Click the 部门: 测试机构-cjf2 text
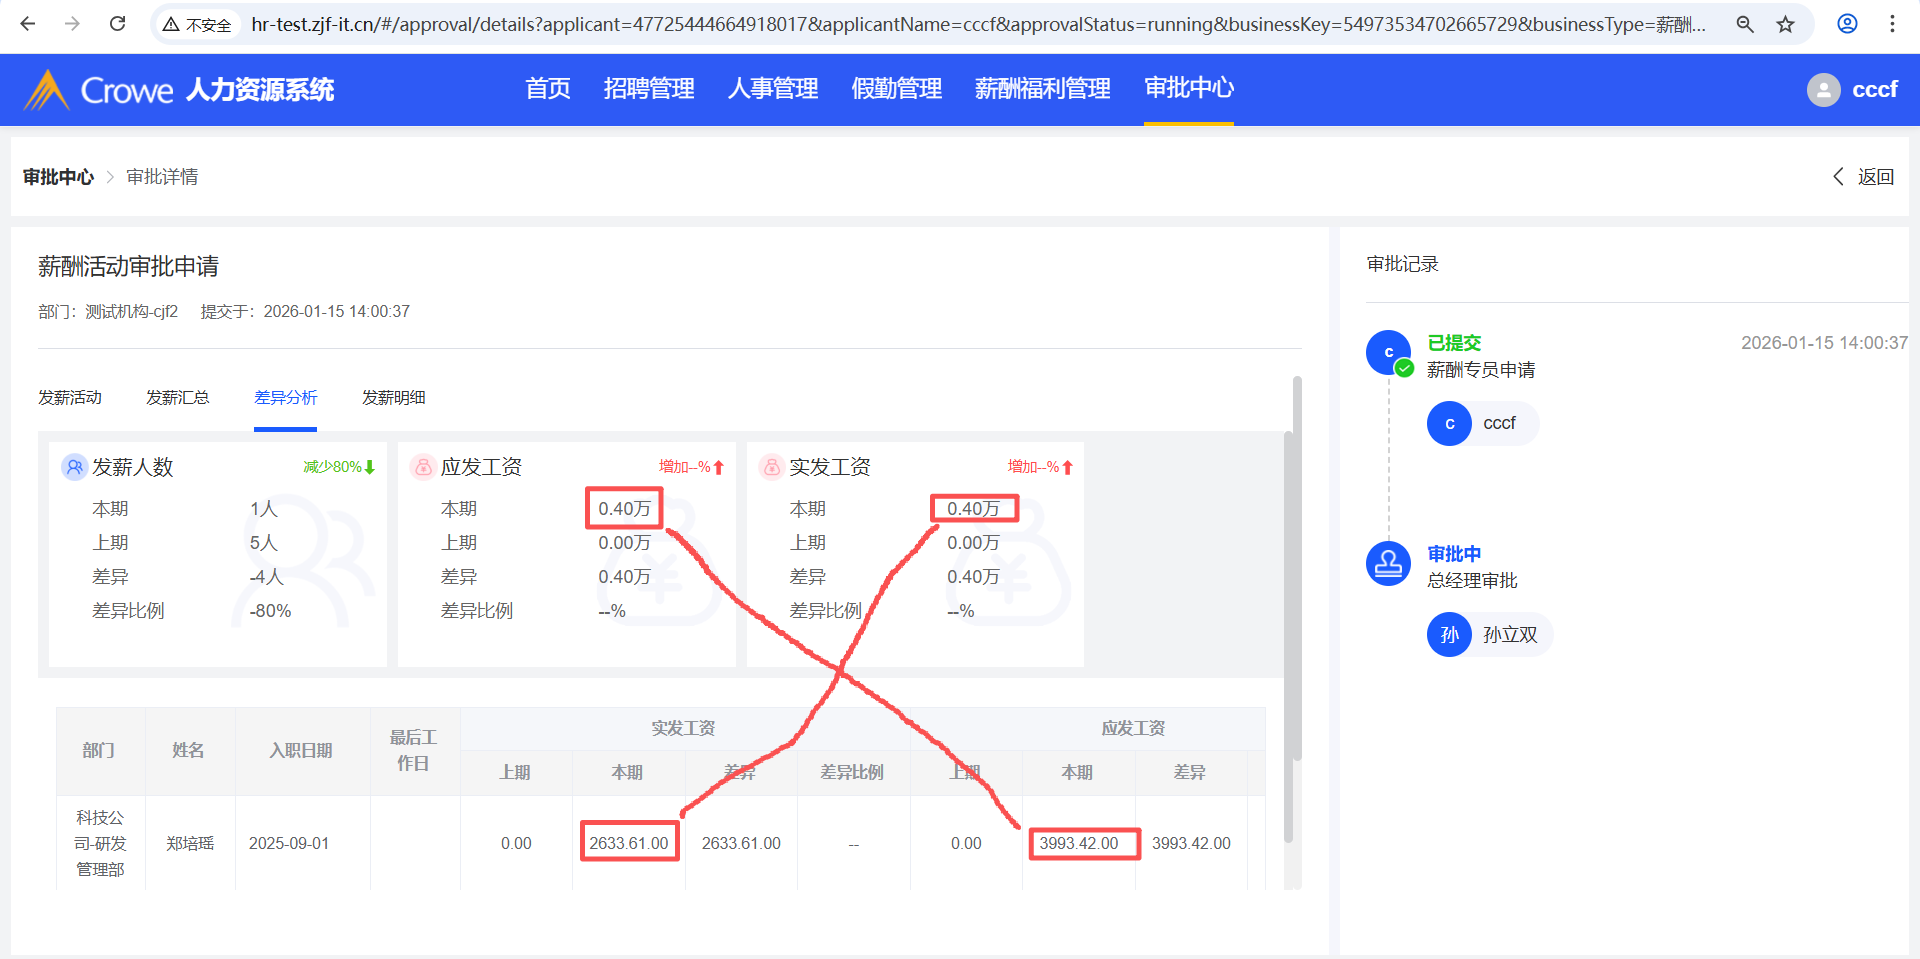Screen dimensions: 1920x959 [x=108, y=312]
